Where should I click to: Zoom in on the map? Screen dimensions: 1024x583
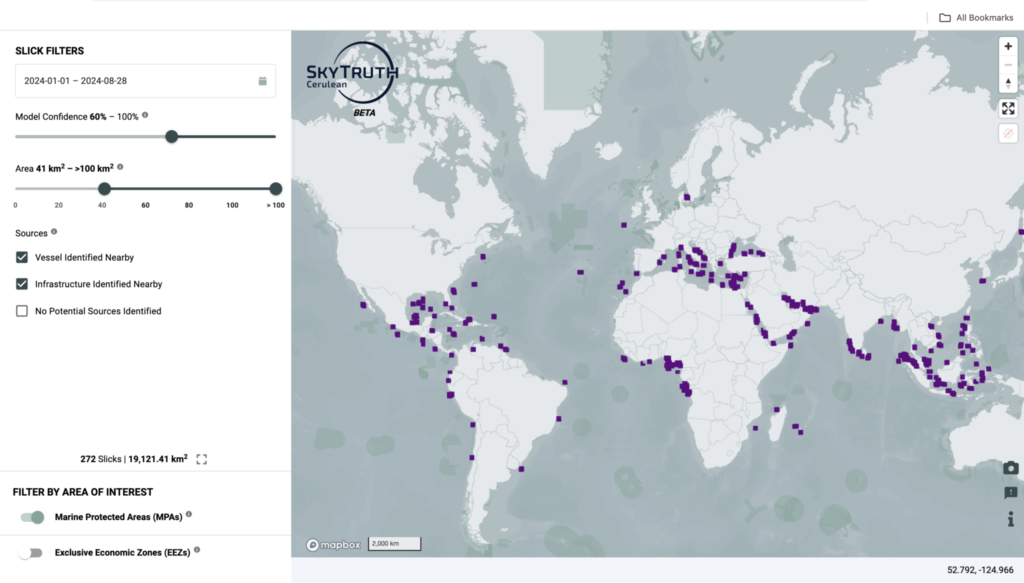click(1008, 46)
